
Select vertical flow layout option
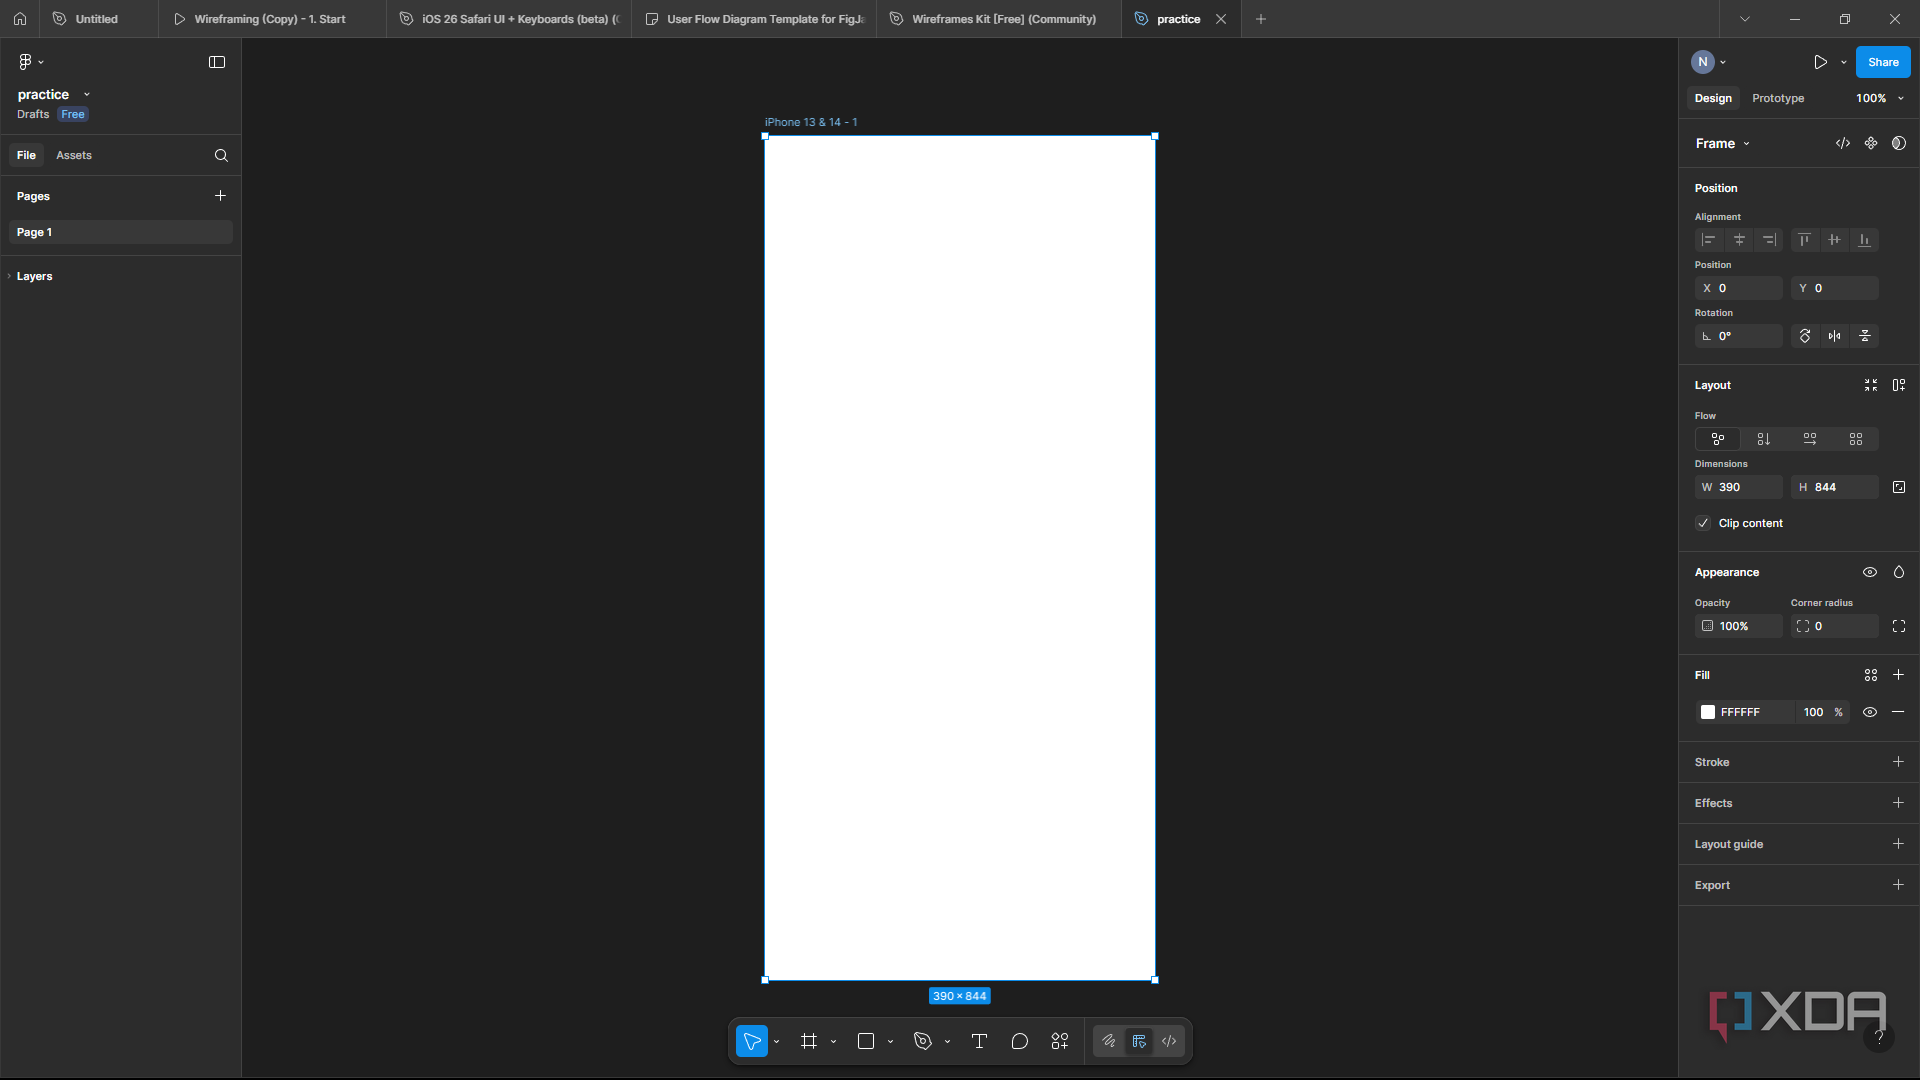1764,439
